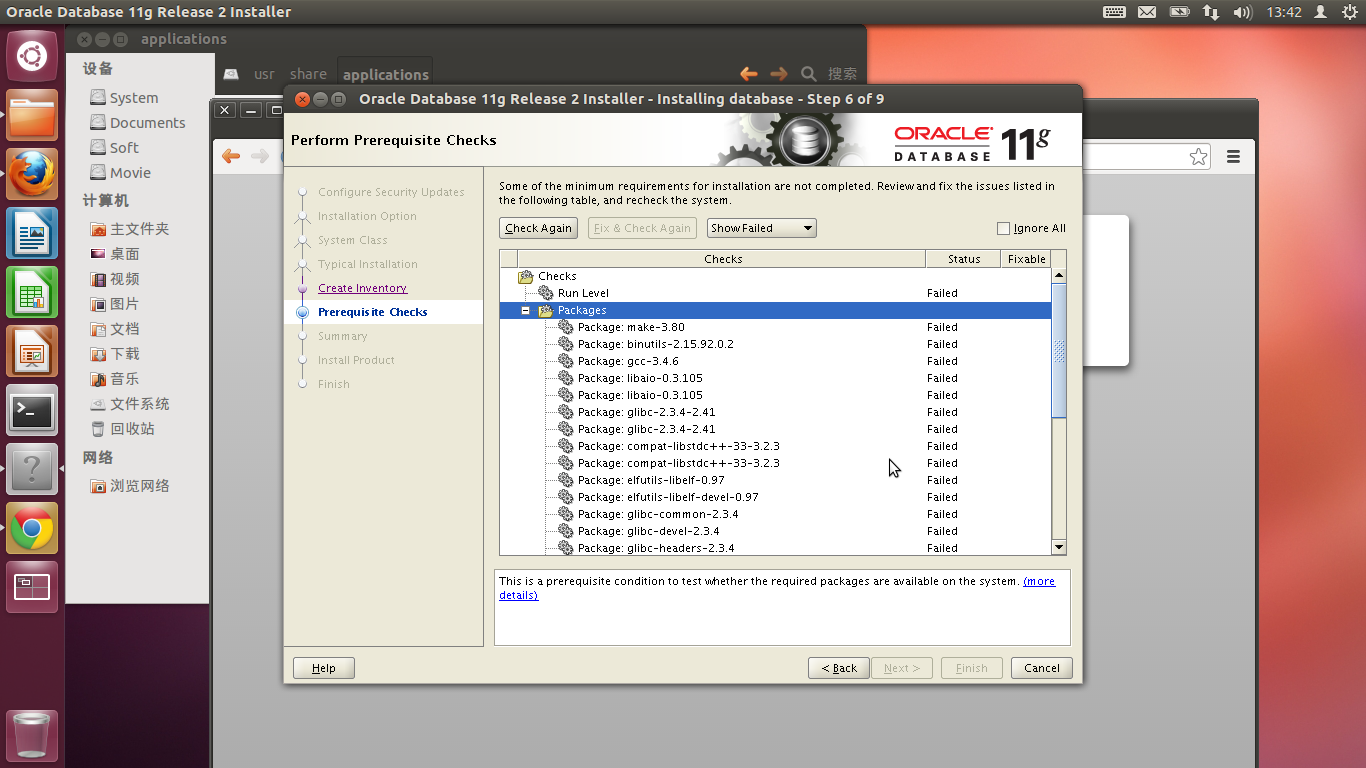Click the Help button
The image size is (1366, 768).
[x=324, y=668]
